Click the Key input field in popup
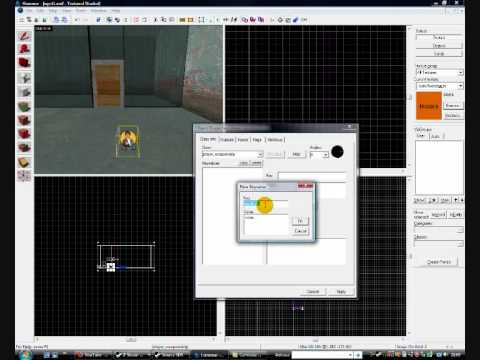480x360 pixels. coord(266,203)
